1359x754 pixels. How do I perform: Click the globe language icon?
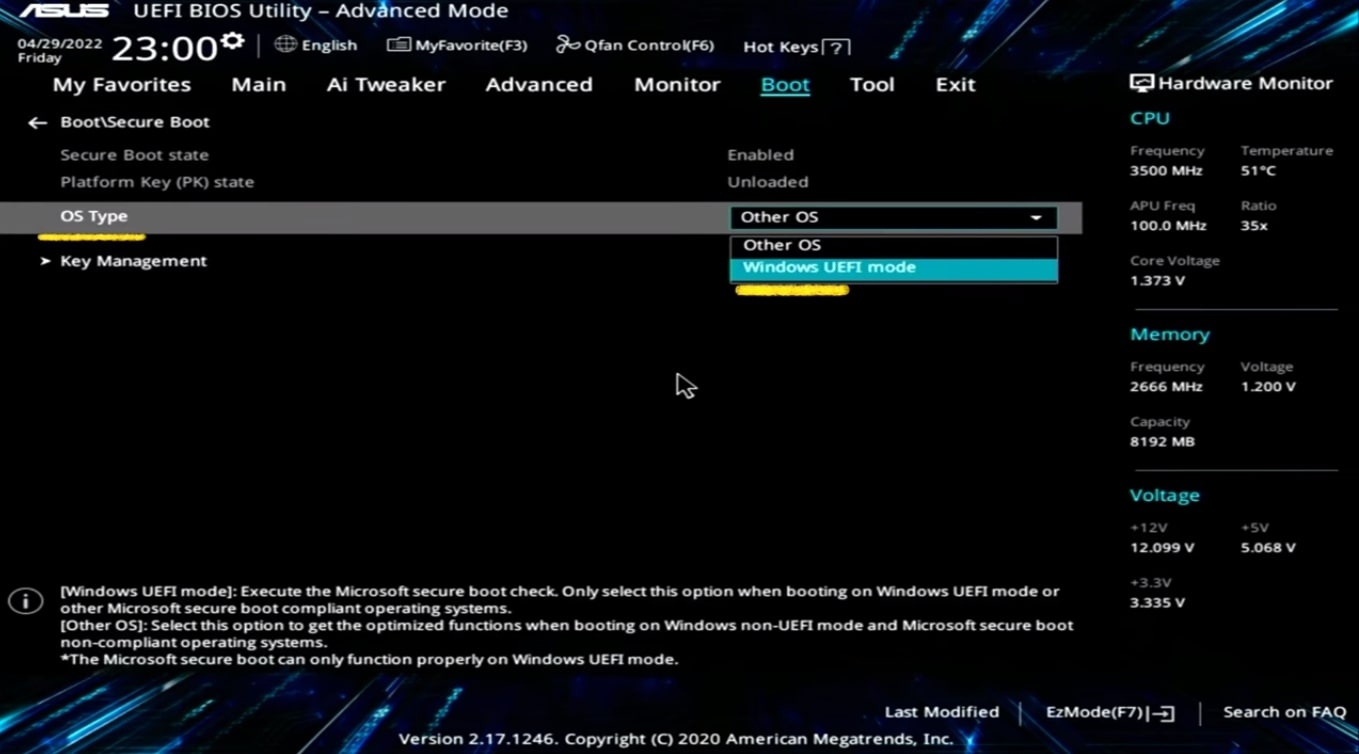pyautogui.click(x=285, y=44)
